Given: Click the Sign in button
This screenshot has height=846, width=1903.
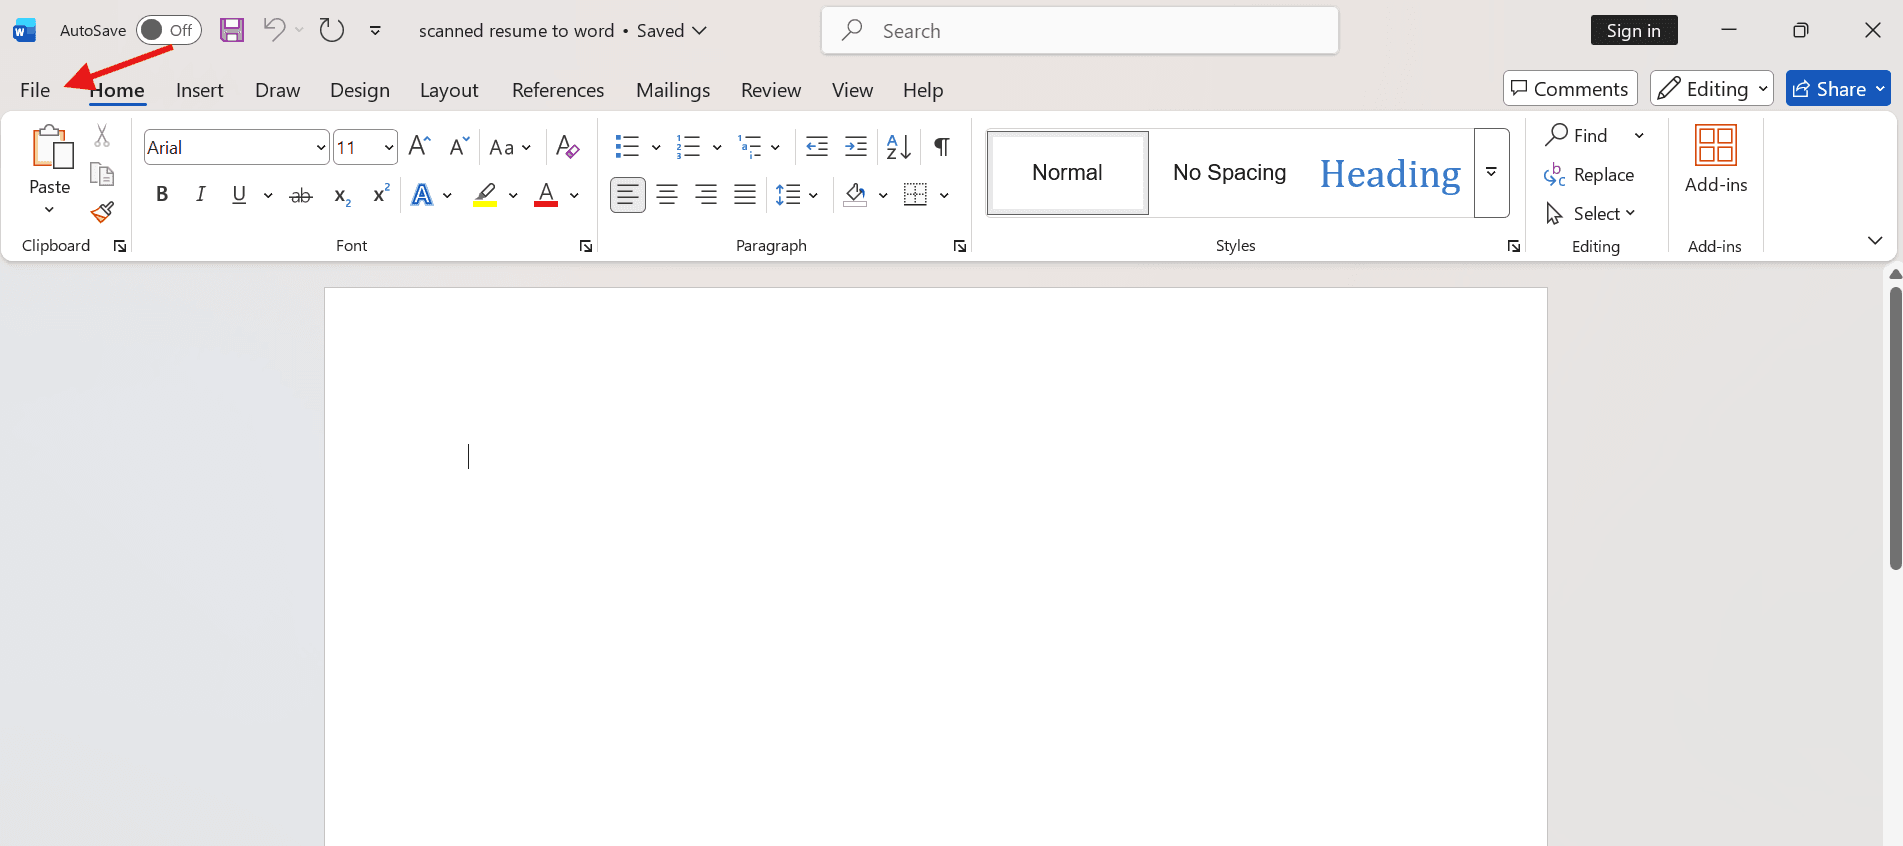Looking at the screenshot, I should tap(1633, 30).
